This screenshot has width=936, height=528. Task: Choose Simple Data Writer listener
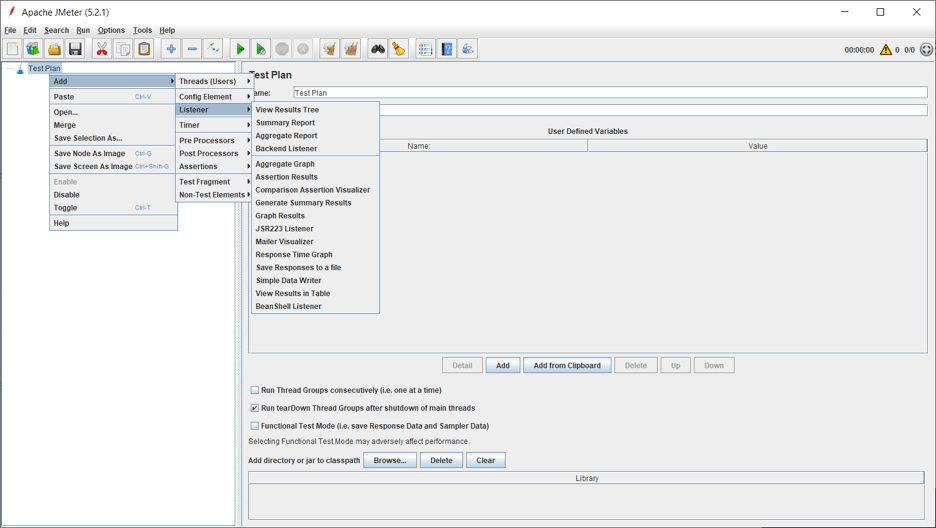315,280
